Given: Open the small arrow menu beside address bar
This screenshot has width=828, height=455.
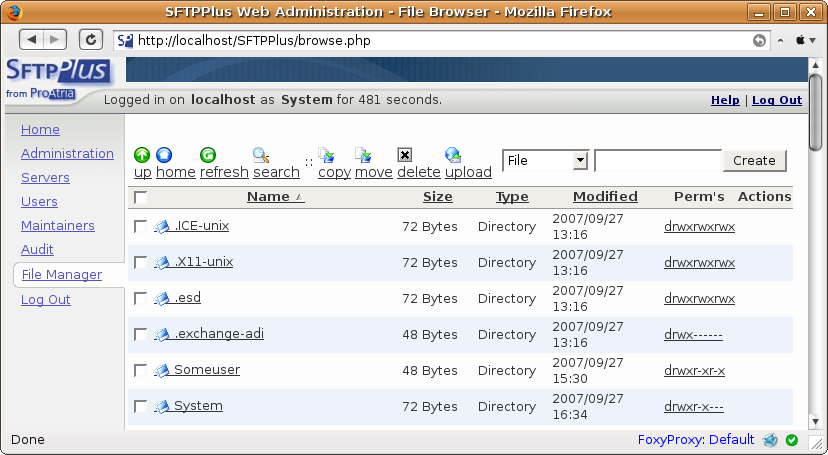Looking at the screenshot, I should tap(780, 41).
